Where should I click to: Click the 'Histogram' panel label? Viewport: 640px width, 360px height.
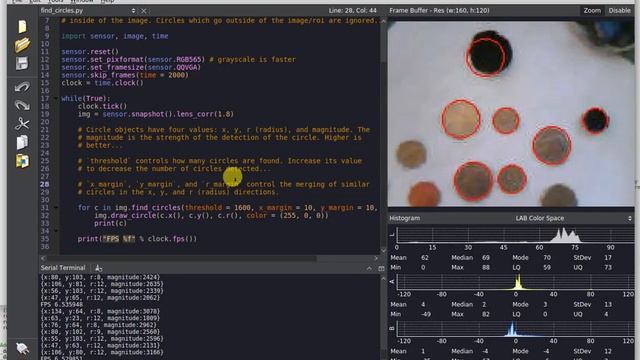pyautogui.click(x=404, y=218)
